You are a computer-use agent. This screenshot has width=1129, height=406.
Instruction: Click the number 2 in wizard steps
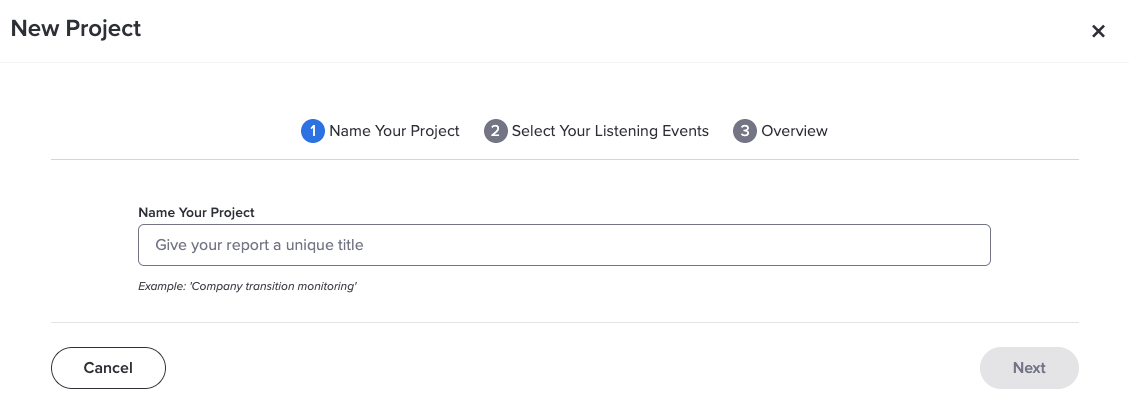click(x=495, y=131)
